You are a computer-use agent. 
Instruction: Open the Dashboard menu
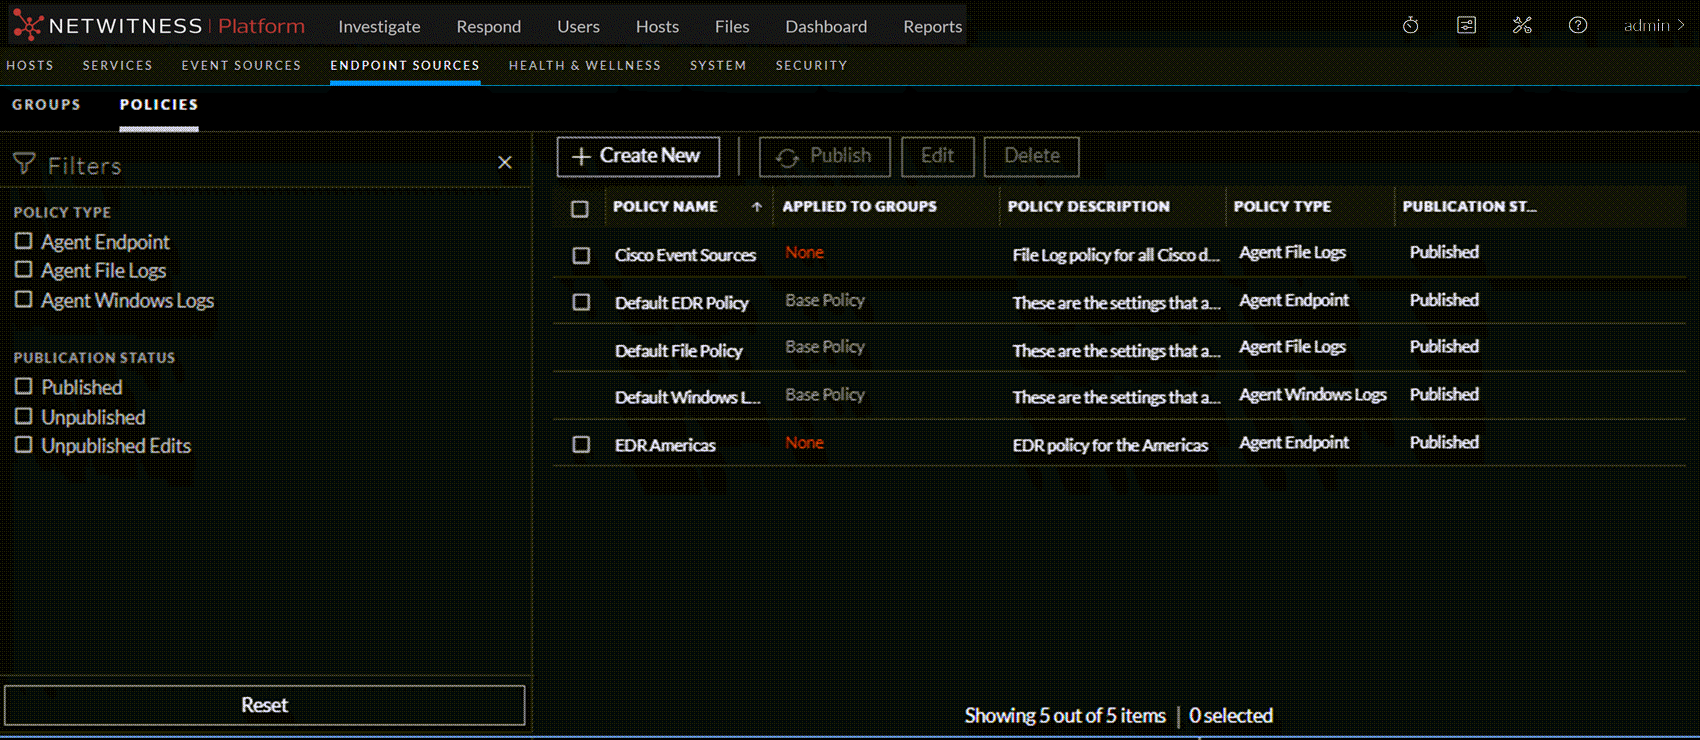click(x=826, y=27)
